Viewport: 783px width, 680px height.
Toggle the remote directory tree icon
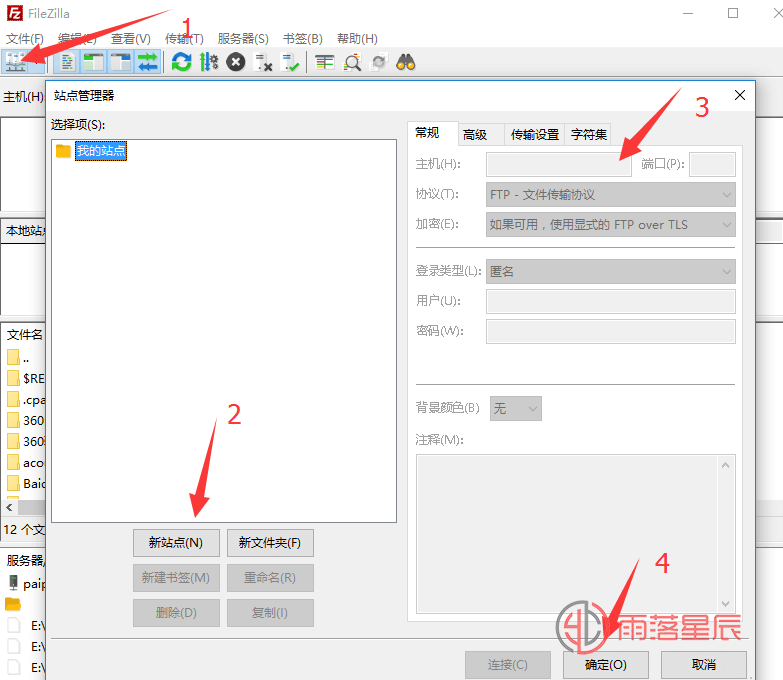(x=120, y=62)
